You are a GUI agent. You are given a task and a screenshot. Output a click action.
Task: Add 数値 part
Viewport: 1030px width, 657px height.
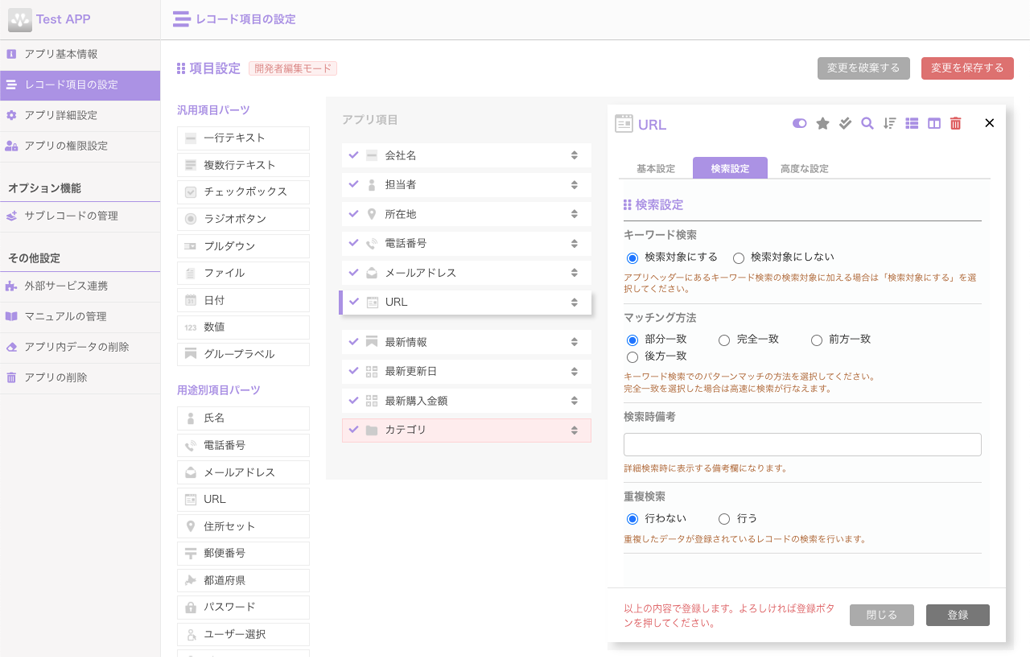243,327
